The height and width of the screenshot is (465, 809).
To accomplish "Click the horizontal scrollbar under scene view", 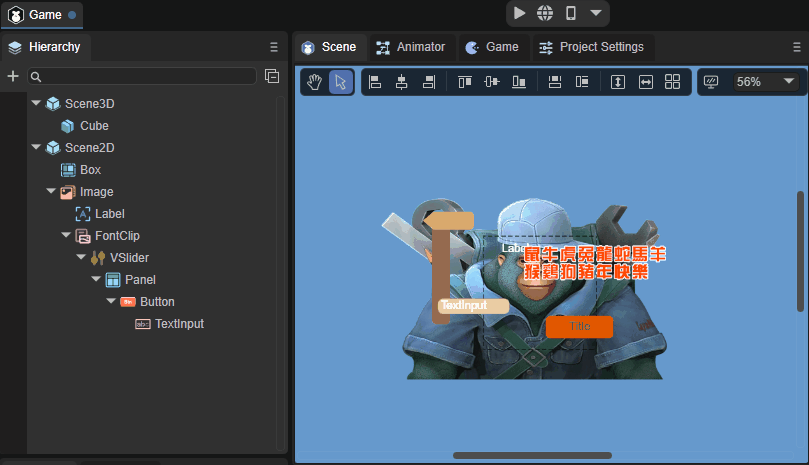I will [531, 455].
